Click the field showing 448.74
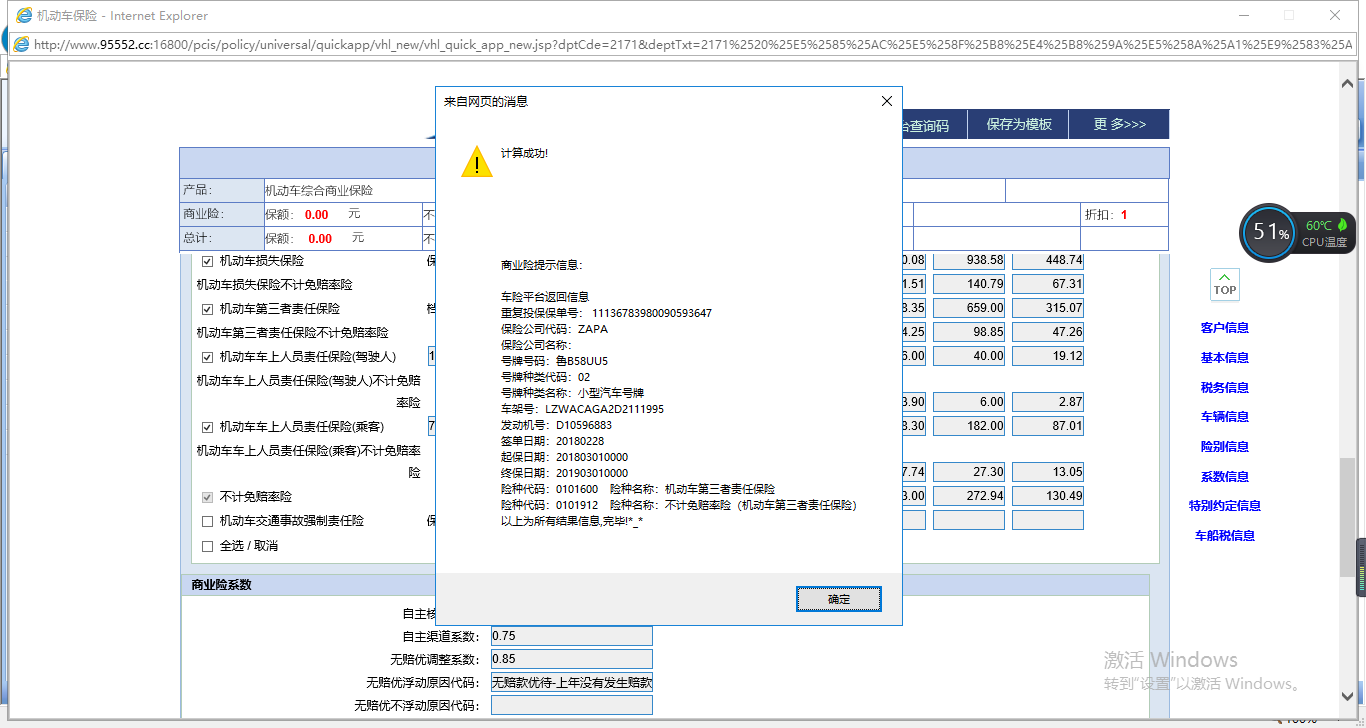 tap(1048, 260)
